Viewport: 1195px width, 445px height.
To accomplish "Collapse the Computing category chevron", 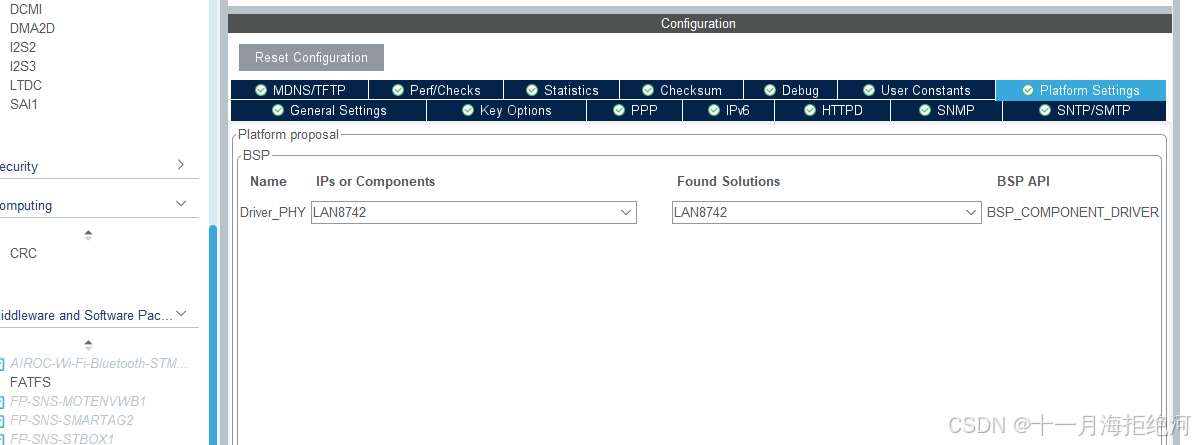I will [181, 203].
